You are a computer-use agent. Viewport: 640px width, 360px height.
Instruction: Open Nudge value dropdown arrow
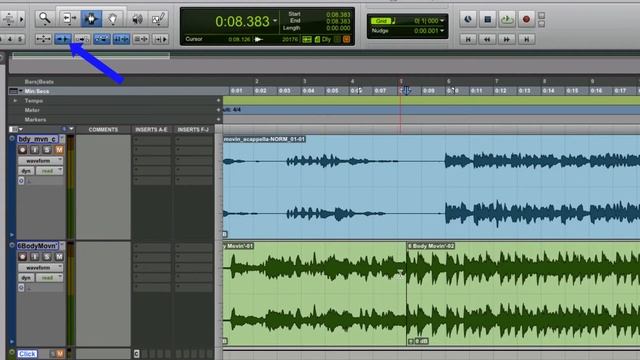pyautogui.click(x=442, y=31)
